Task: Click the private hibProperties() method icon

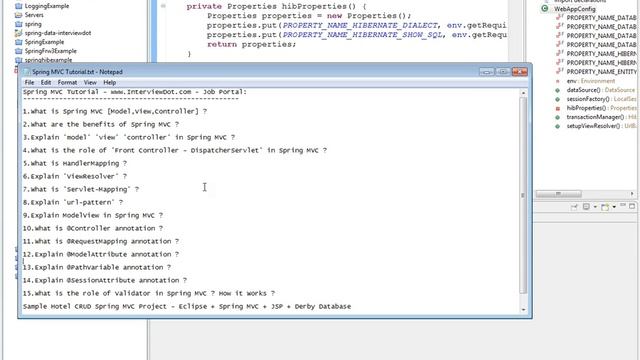Action: point(558,108)
